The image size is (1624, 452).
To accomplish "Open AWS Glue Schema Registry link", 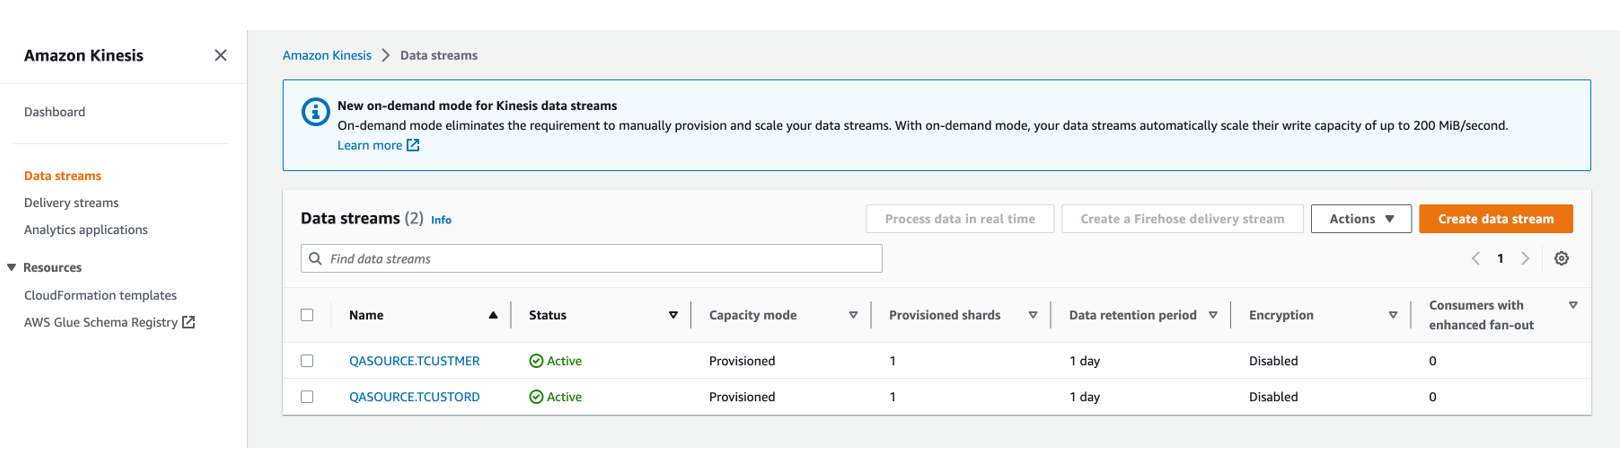I will (101, 323).
